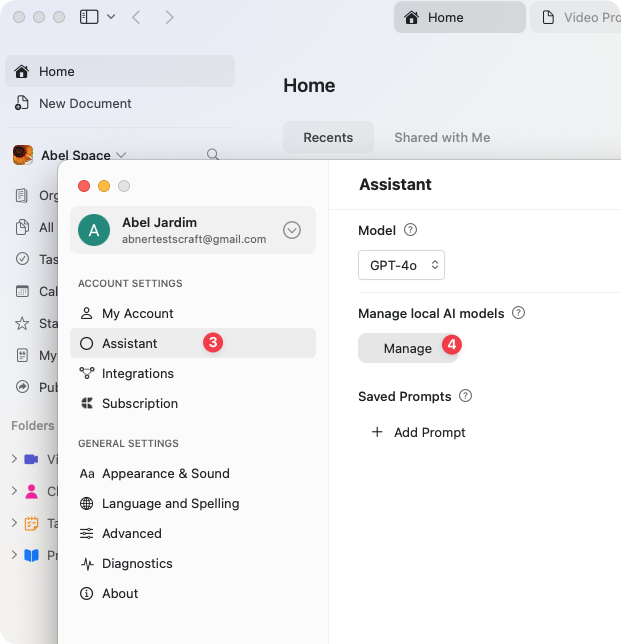621x644 pixels.
Task: Click the Published share icon in the sidebar
Action: [x=22, y=386]
